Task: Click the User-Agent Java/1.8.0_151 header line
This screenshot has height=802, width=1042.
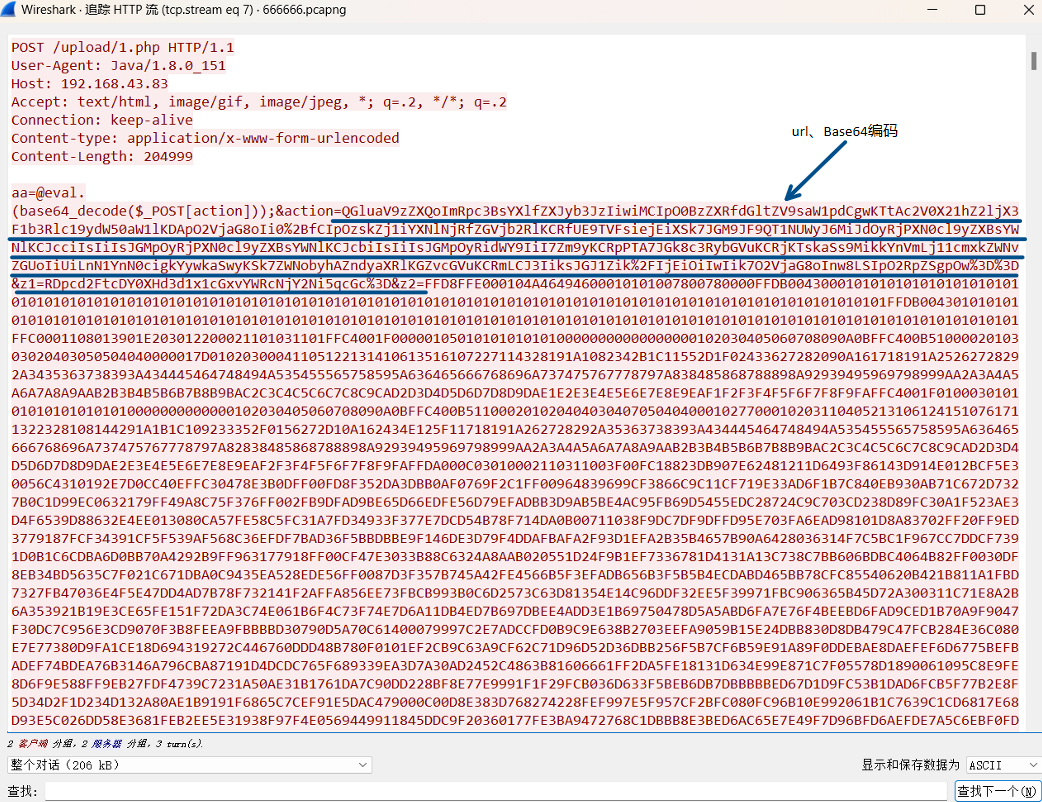Action: (x=118, y=65)
